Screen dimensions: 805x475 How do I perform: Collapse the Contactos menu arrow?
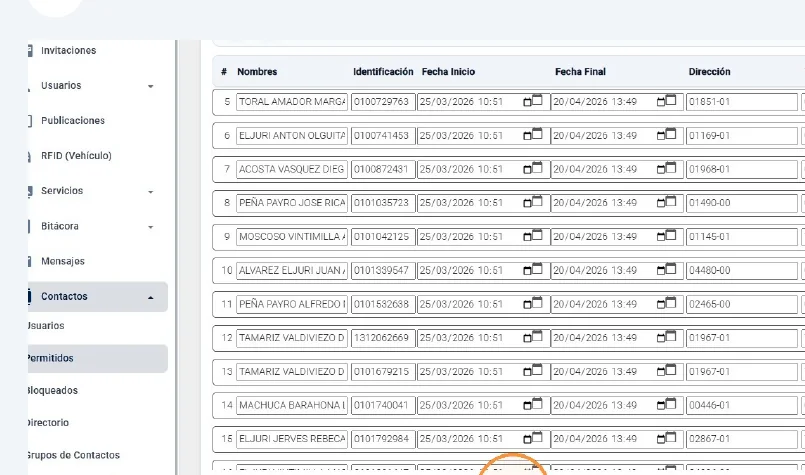click(150, 297)
